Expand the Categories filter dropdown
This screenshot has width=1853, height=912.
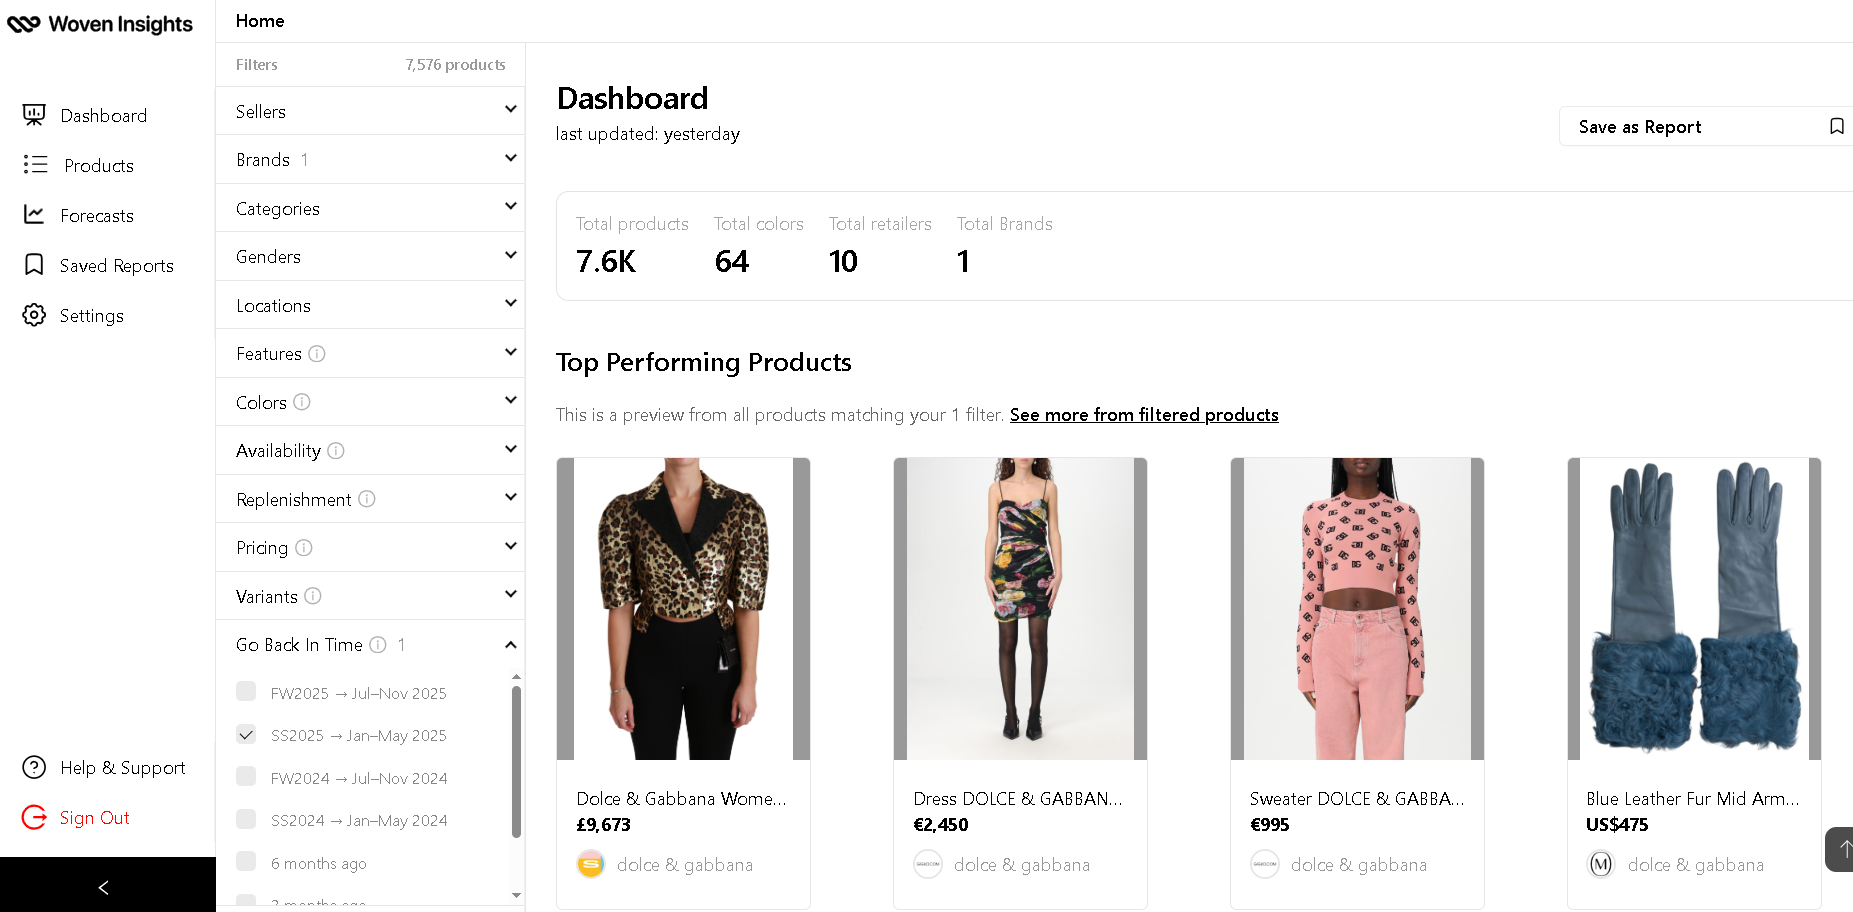pos(370,208)
